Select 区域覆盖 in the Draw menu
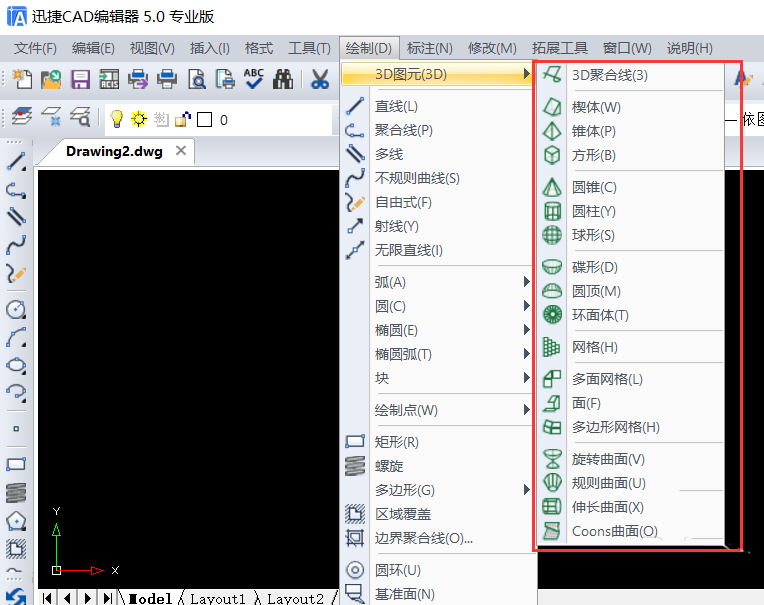764x605 pixels. tap(437, 514)
